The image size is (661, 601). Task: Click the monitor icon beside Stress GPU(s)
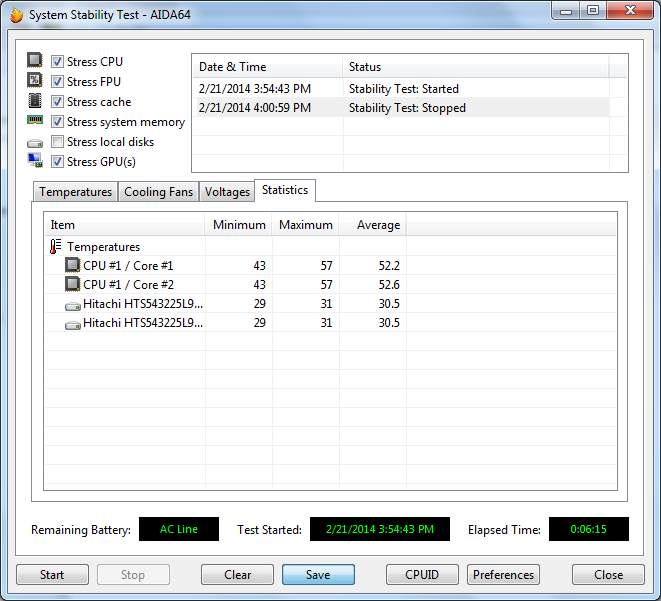pos(35,161)
